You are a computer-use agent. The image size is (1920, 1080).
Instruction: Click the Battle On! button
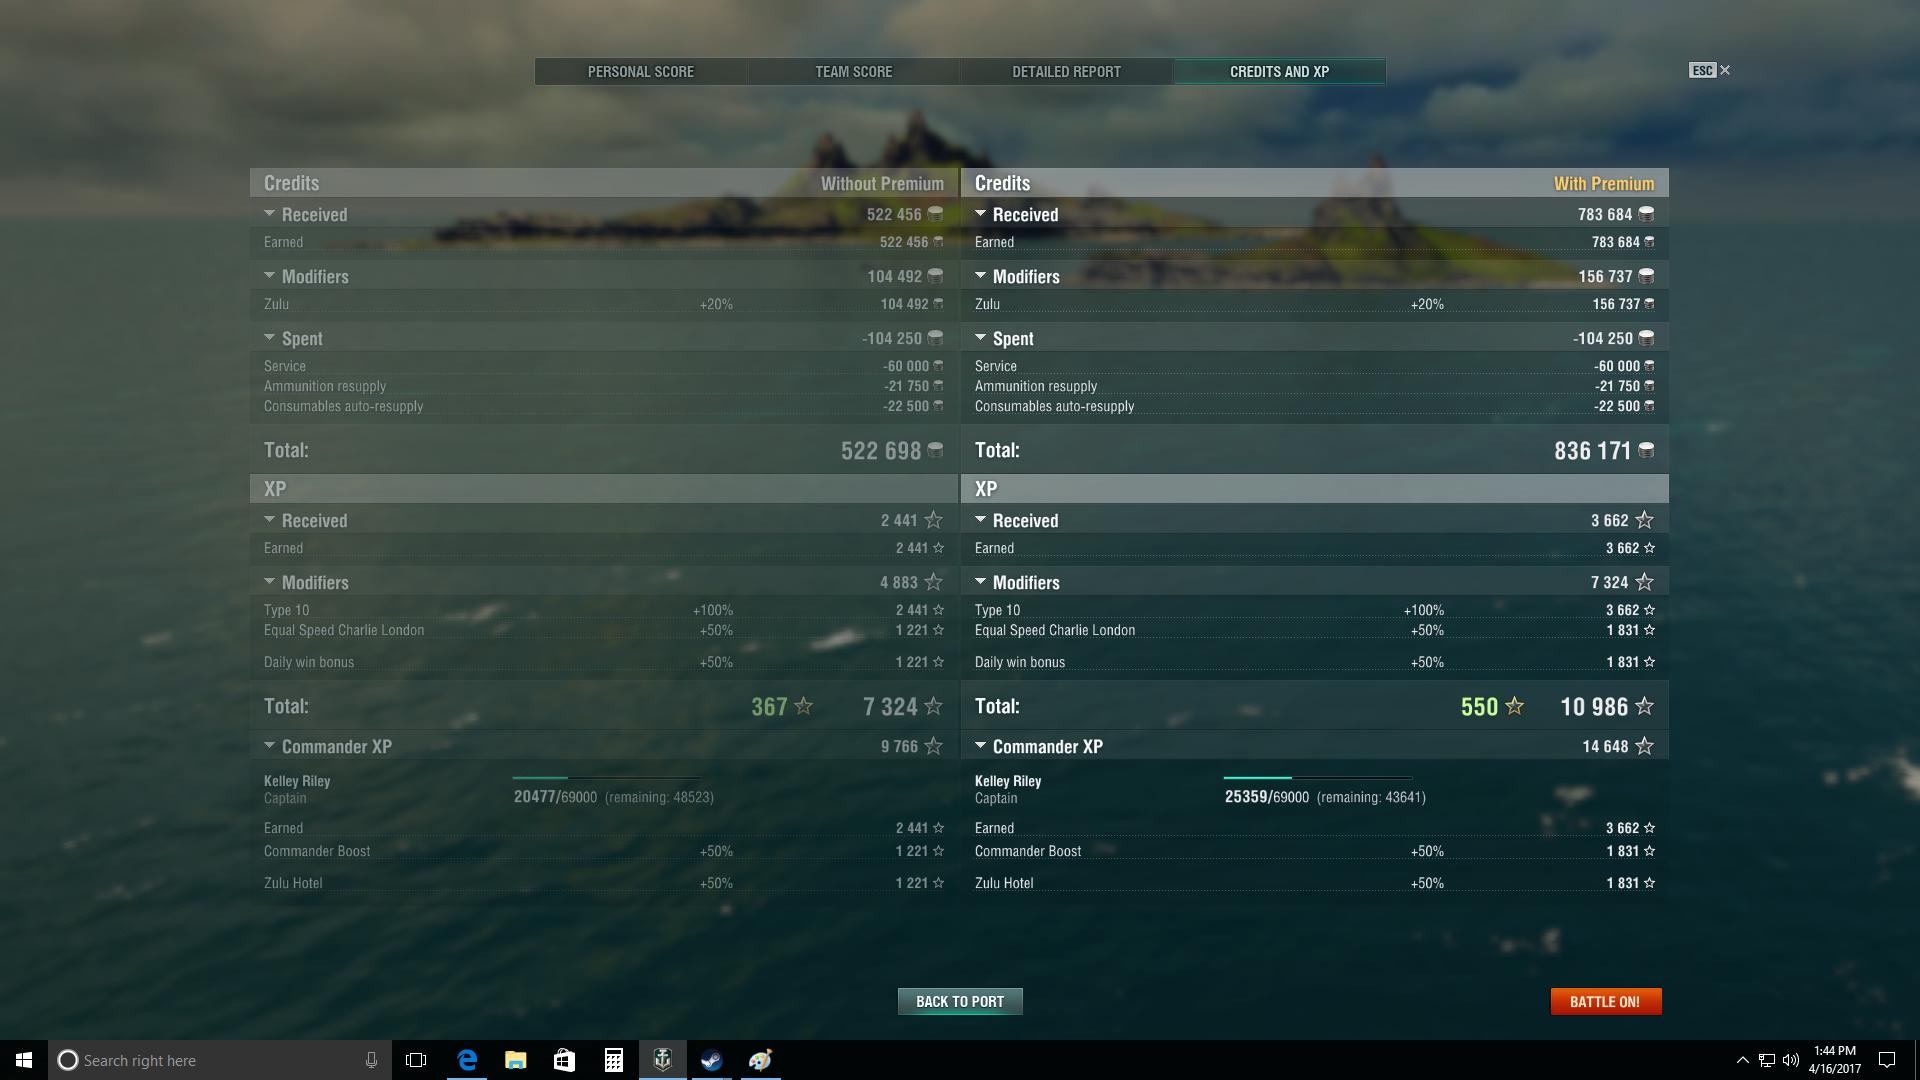(1605, 1001)
